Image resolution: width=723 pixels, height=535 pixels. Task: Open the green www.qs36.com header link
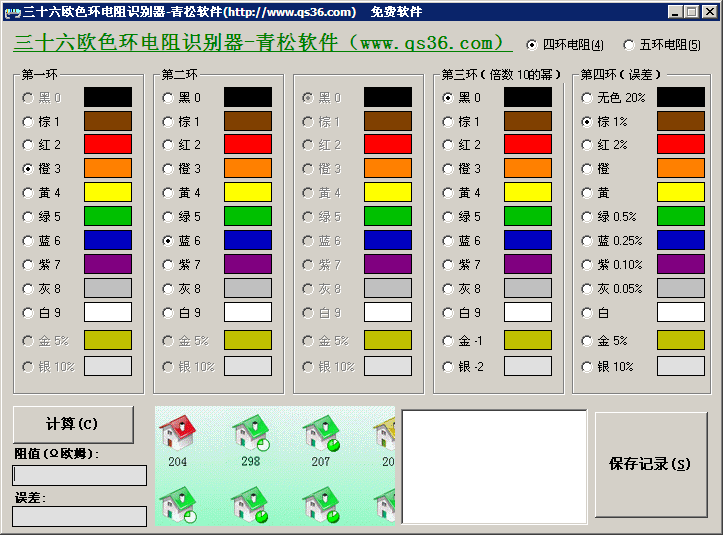263,43
